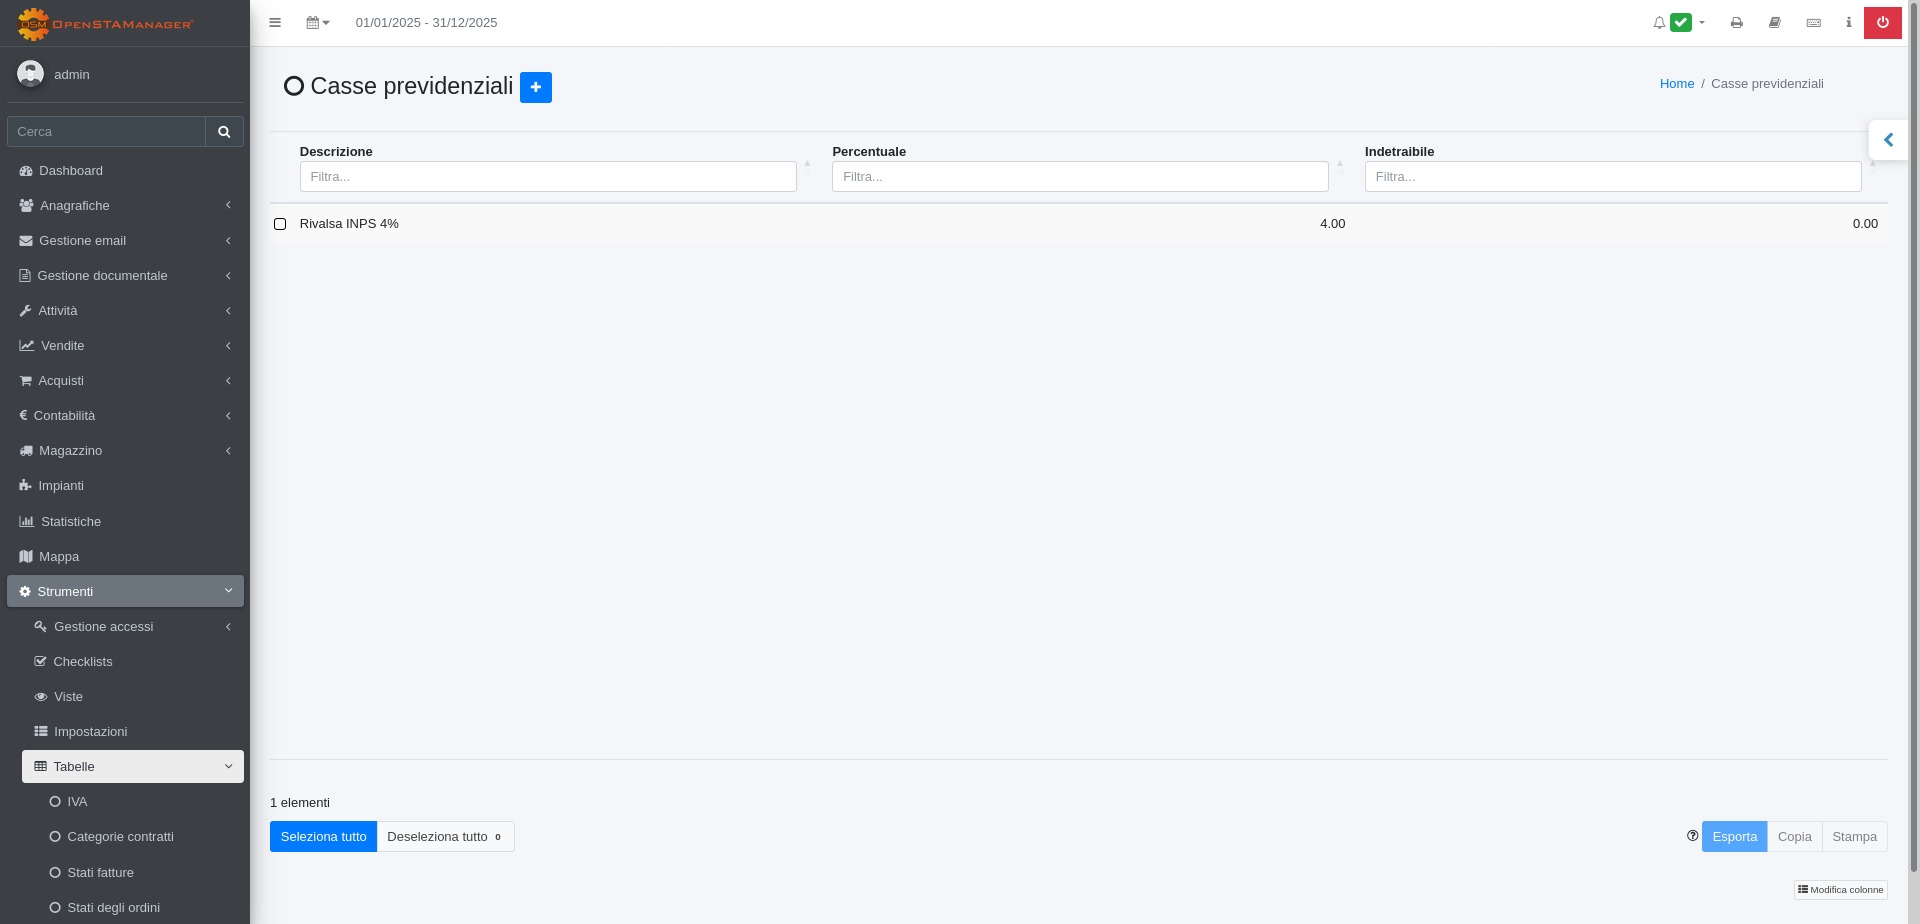Click the book manual icon
This screenshot has height=924, width=1920.
pos(1774,23)
